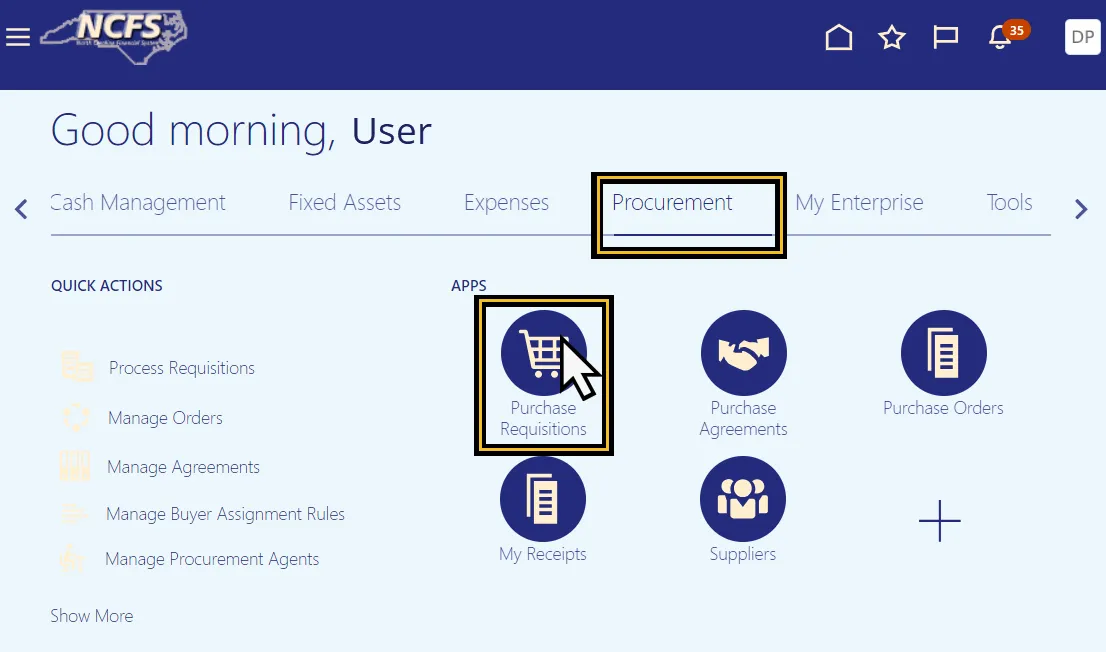Click Manage Buyer Assignment Rules link
Viewport: 1106px width, 652px height.
click(x=225, y=514)
